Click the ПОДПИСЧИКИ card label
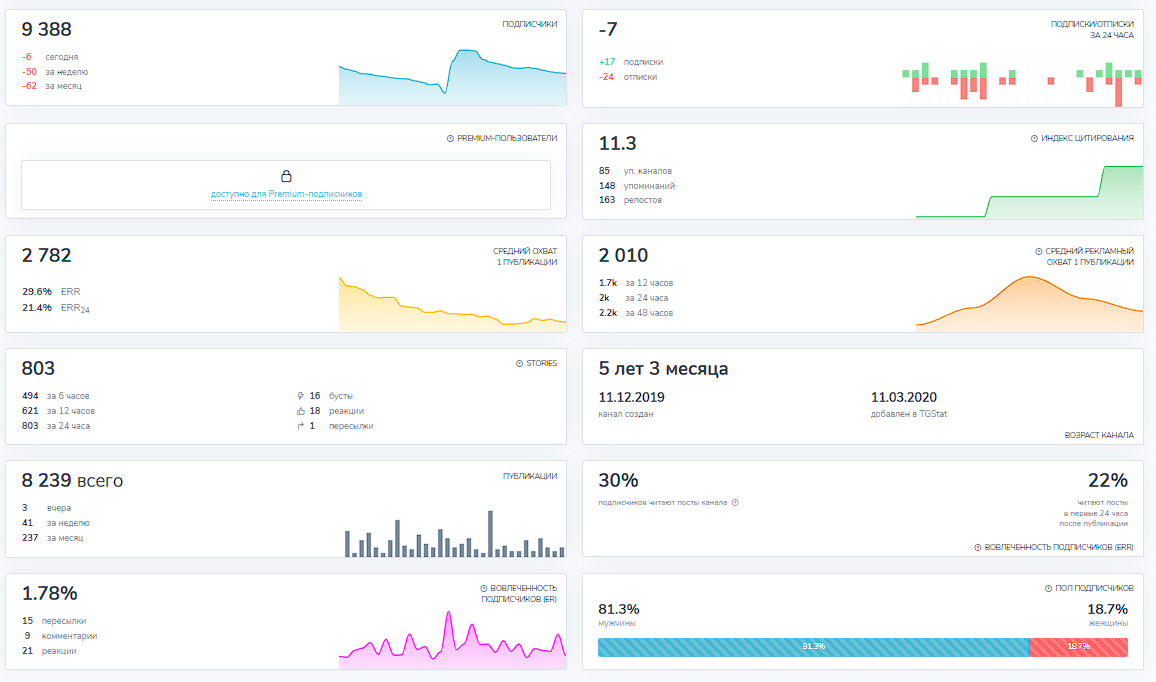The height and width of the screenshot is (682, 1156). pyautogui.click(x=529, y=24)
